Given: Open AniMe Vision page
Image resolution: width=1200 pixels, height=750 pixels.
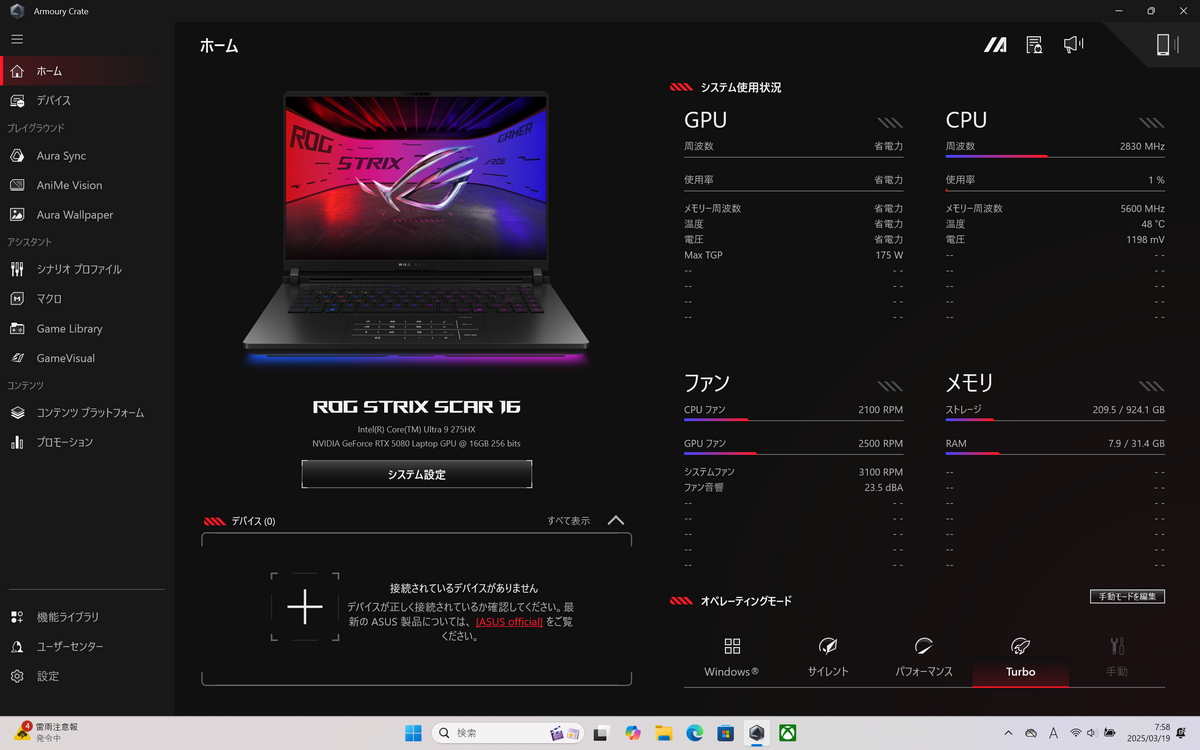Looking at the screenshot, I should coord(87,185).
